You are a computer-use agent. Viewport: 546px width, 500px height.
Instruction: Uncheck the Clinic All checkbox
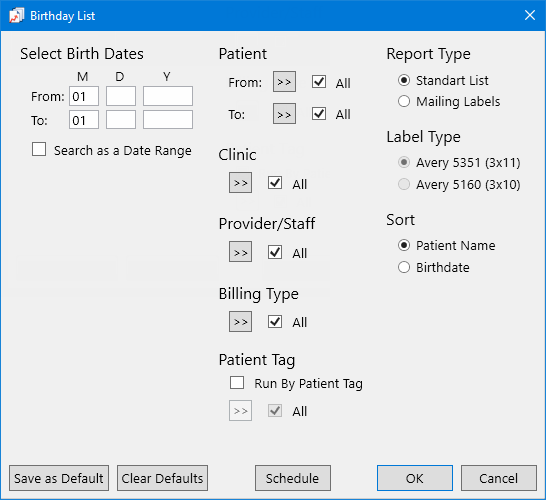click(275, 182)
